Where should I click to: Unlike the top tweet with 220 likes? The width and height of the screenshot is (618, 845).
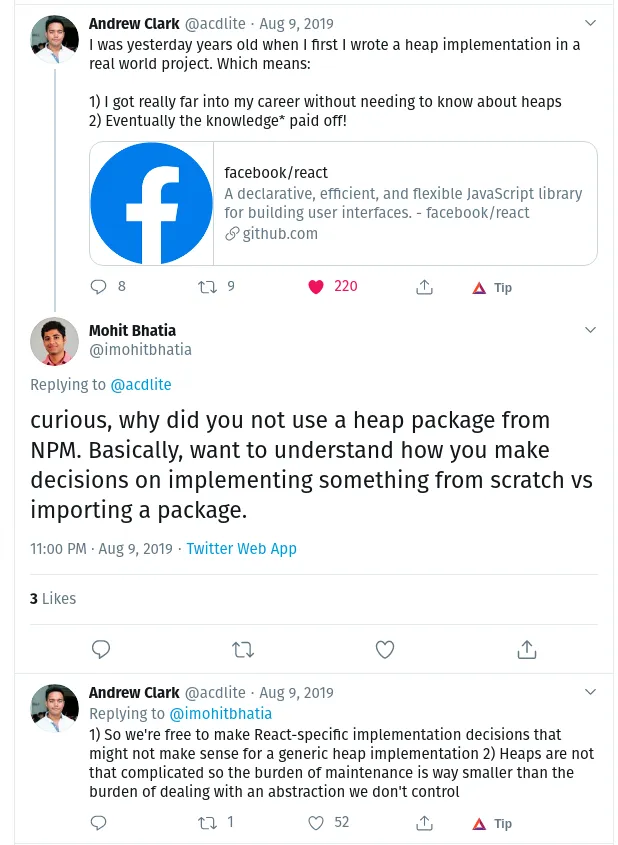tap(316, 287)
